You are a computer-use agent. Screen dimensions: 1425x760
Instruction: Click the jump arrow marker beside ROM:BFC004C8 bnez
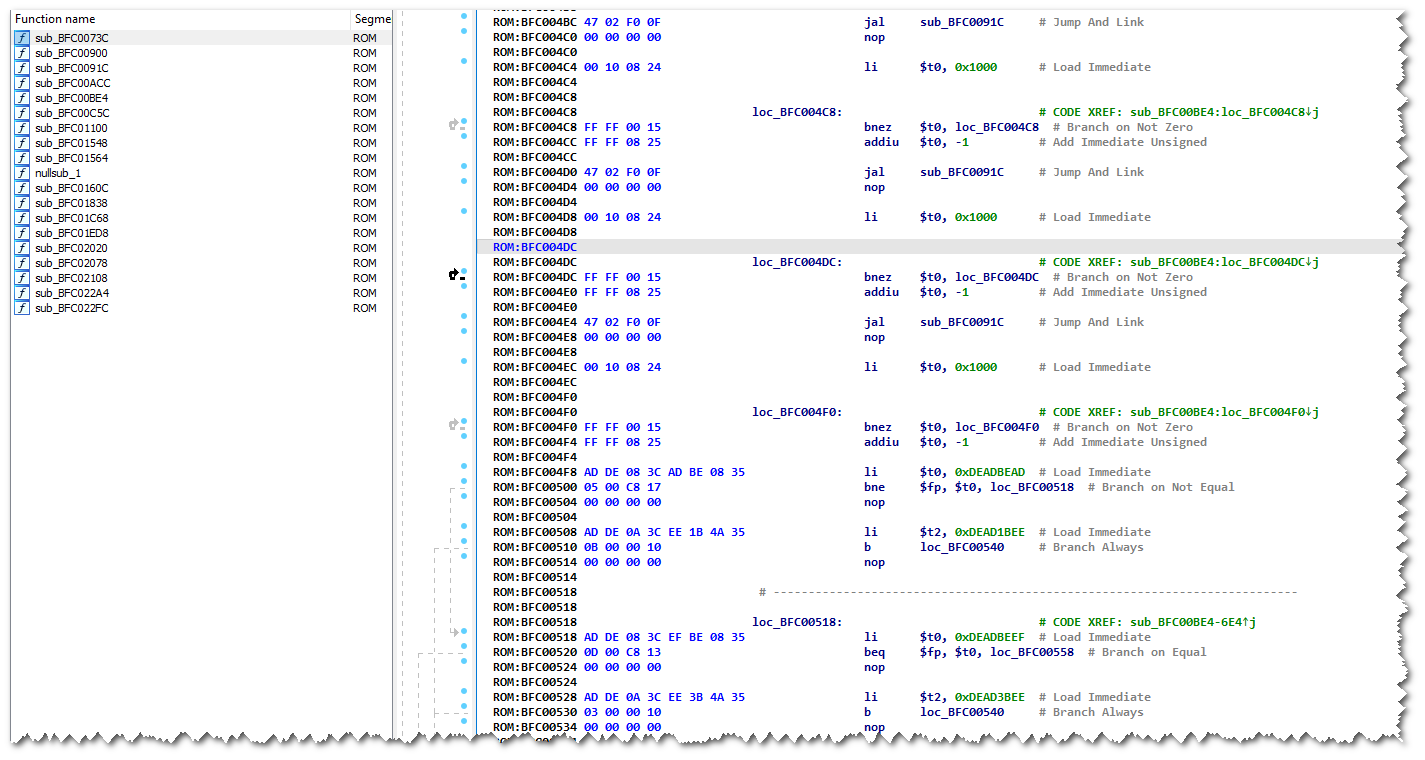[x=456, y=124]
